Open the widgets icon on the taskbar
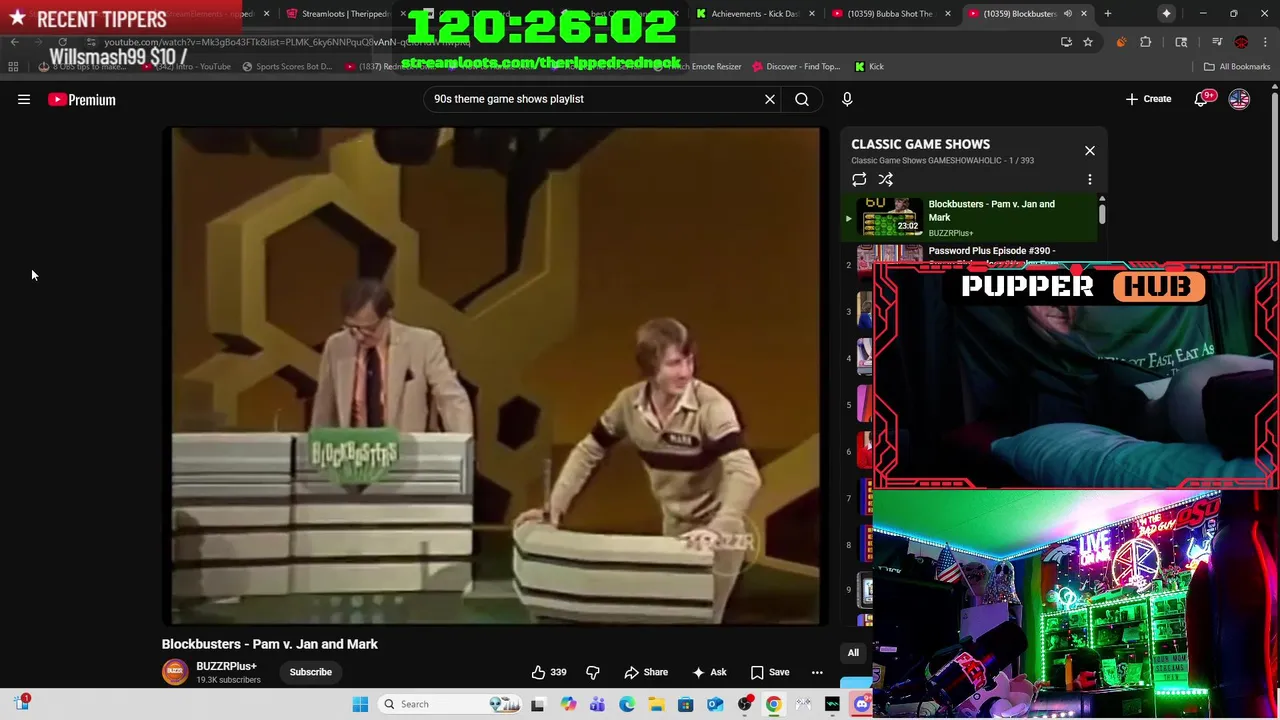This screenshot has height=720, width=1280. [21, 704]
